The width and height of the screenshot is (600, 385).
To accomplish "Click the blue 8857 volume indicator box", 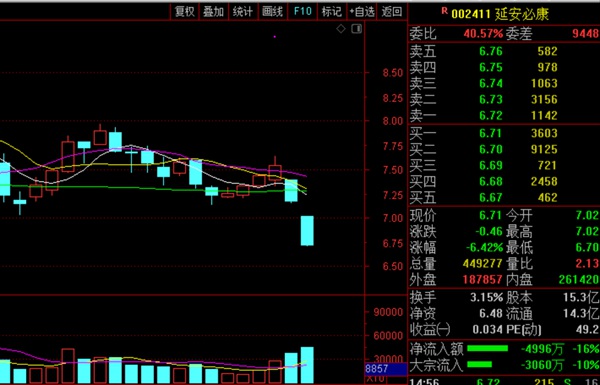I will 386,369.
